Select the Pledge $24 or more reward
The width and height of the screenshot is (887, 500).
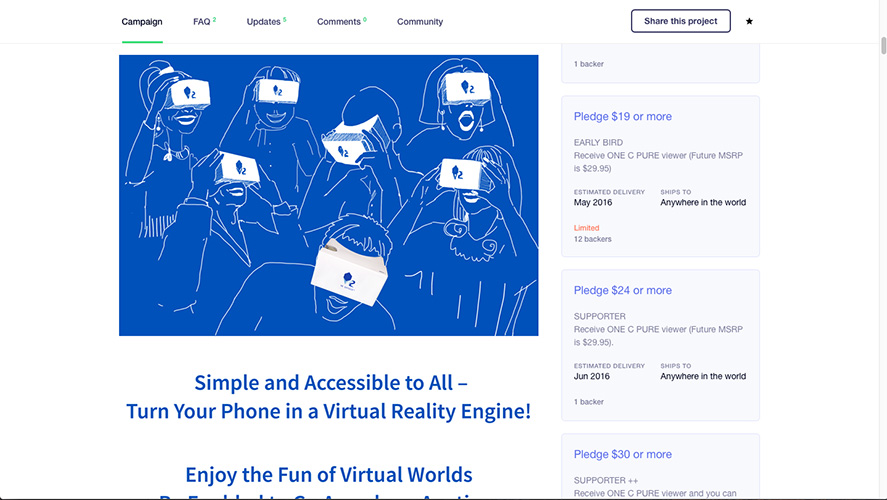click(x=623, y=290)
